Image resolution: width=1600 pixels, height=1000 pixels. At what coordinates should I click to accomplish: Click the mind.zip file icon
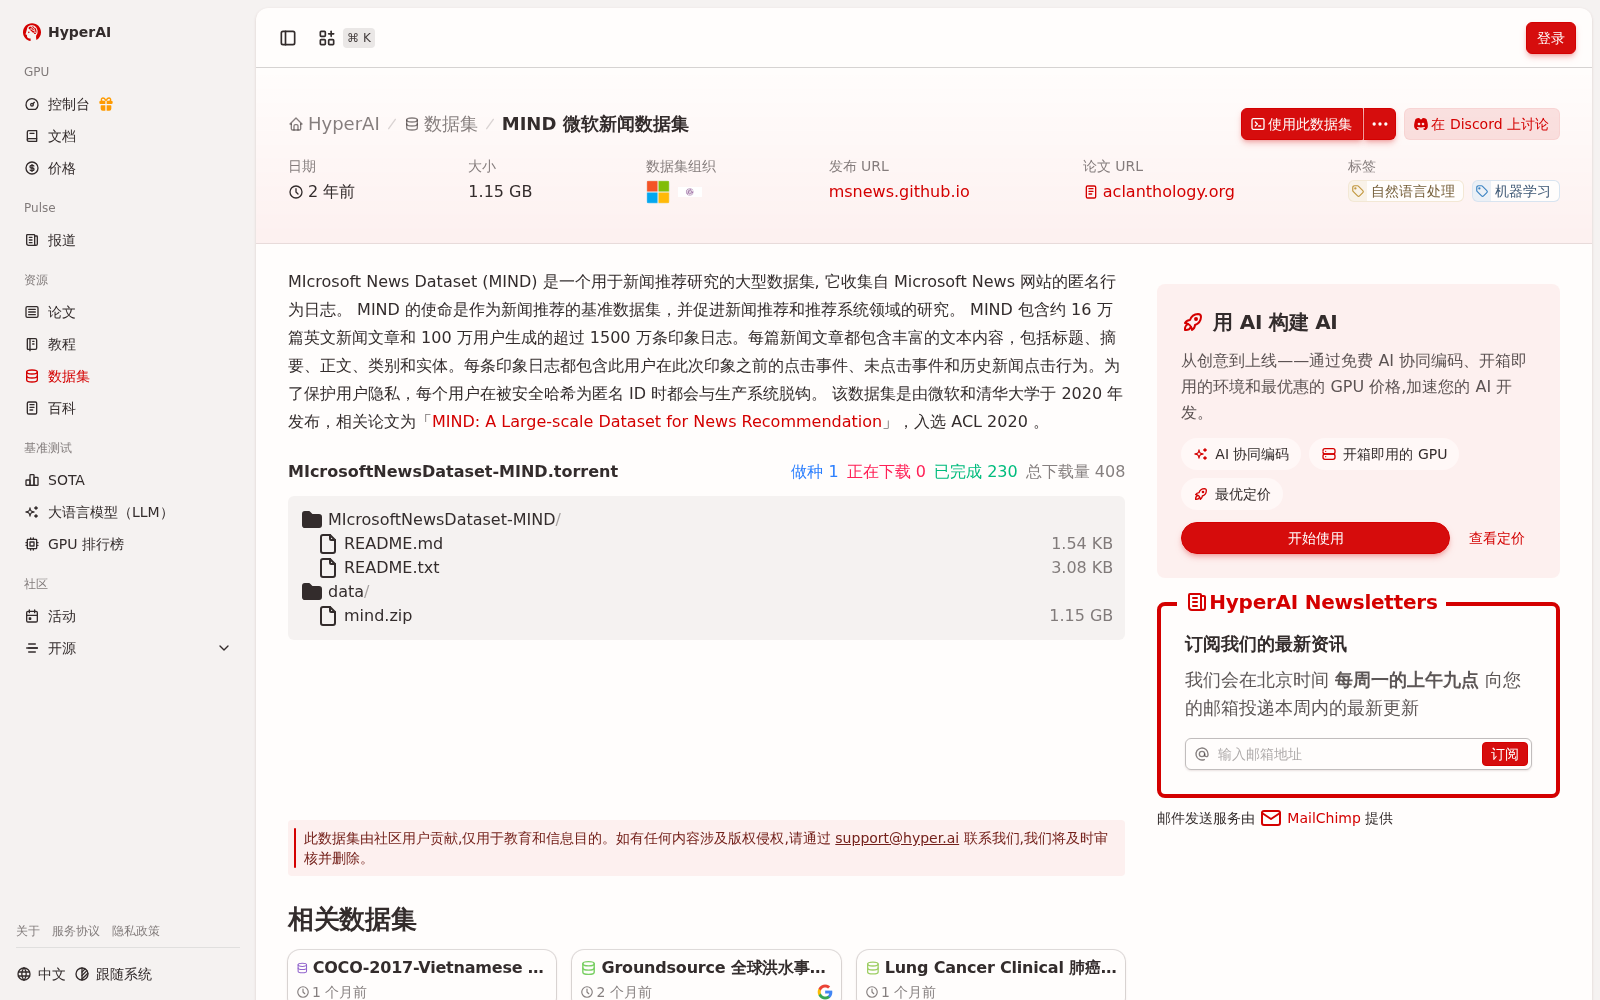click(327, 615)
